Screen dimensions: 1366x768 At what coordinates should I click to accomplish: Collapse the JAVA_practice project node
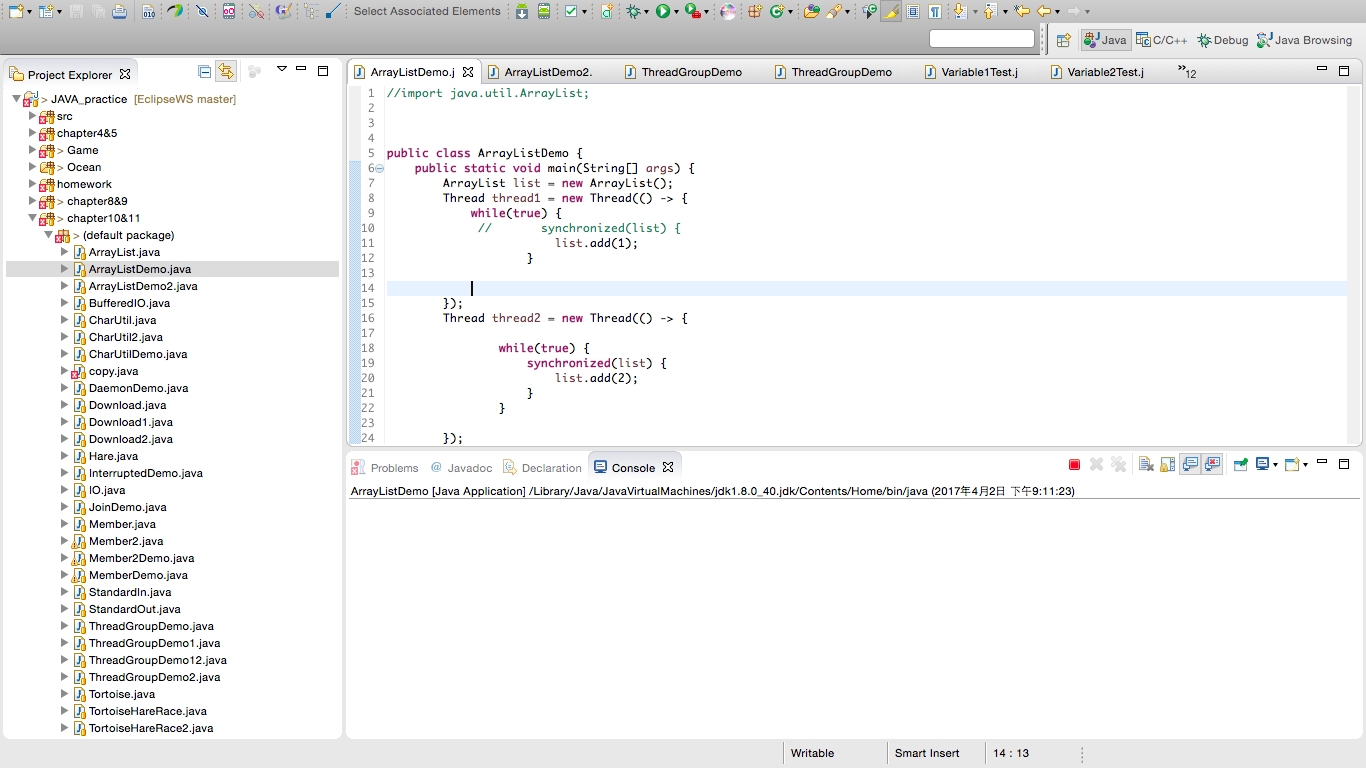17,99
